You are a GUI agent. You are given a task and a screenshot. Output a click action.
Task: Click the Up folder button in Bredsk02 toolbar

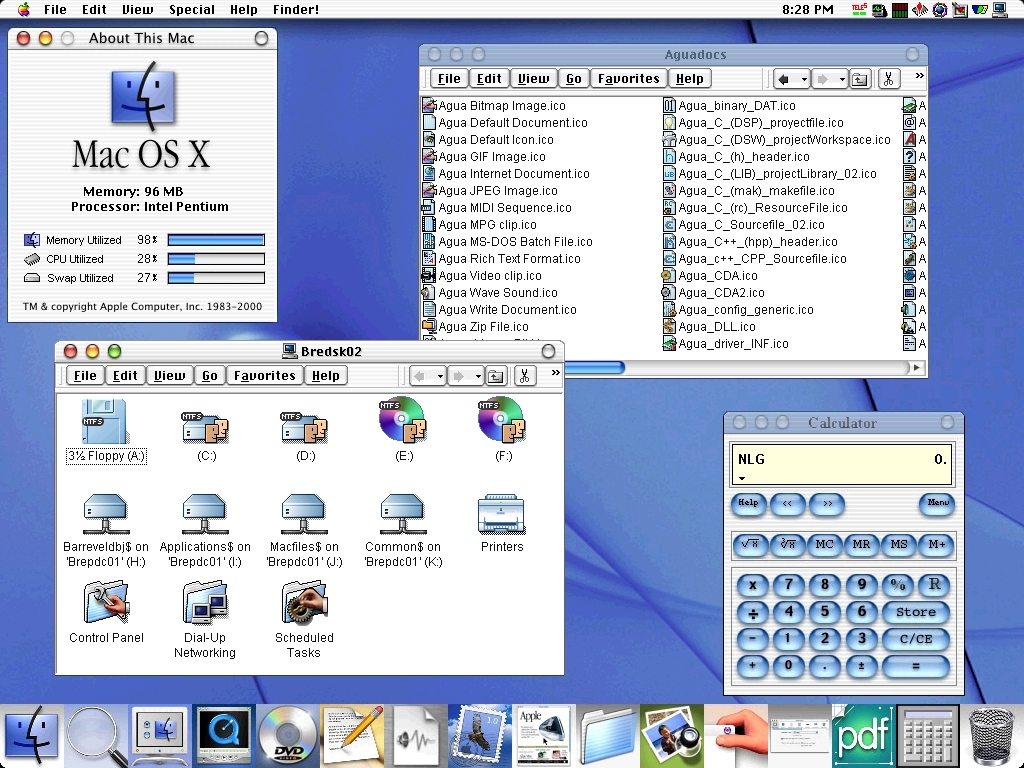click(x=496, y=376)
